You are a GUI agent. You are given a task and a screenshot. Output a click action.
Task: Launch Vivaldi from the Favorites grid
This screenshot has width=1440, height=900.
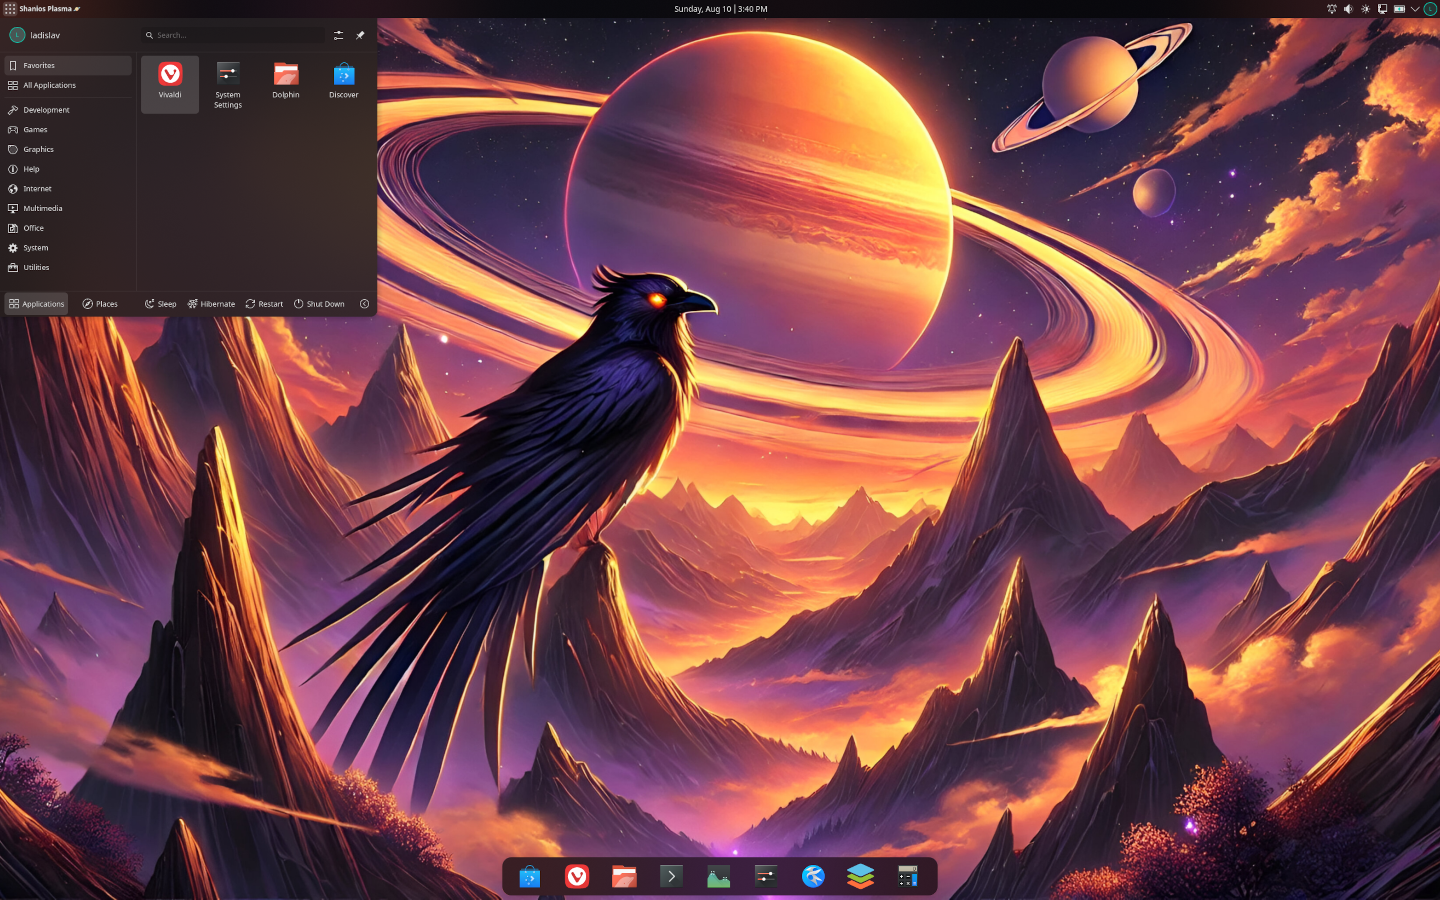pyautogui.click(x=170, y=81)
